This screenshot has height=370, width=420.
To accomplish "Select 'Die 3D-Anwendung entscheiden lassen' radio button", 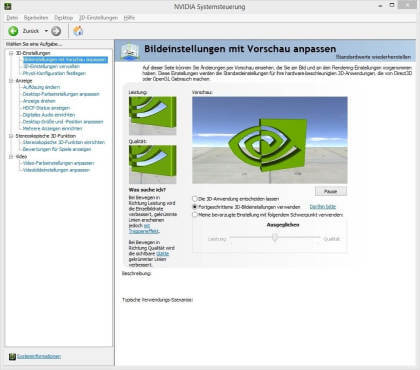I will [x=195, y=199].
